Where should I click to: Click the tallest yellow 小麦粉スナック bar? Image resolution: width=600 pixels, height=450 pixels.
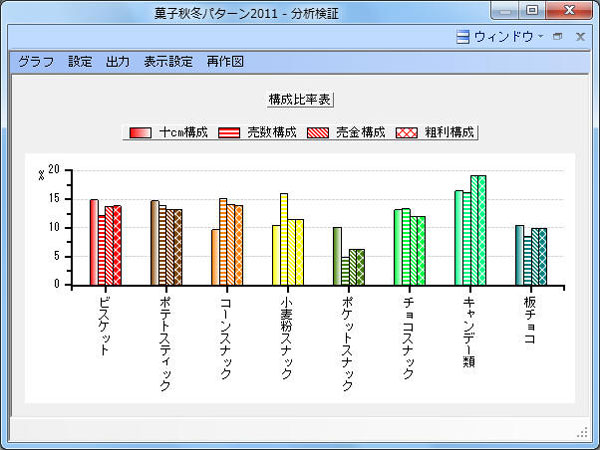[x=284, y=239]
